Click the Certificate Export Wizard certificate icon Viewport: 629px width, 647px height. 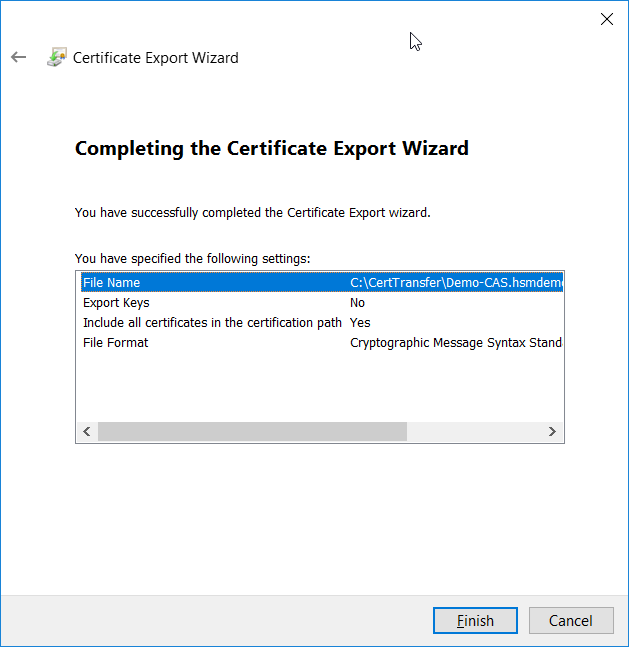point(57,57)
